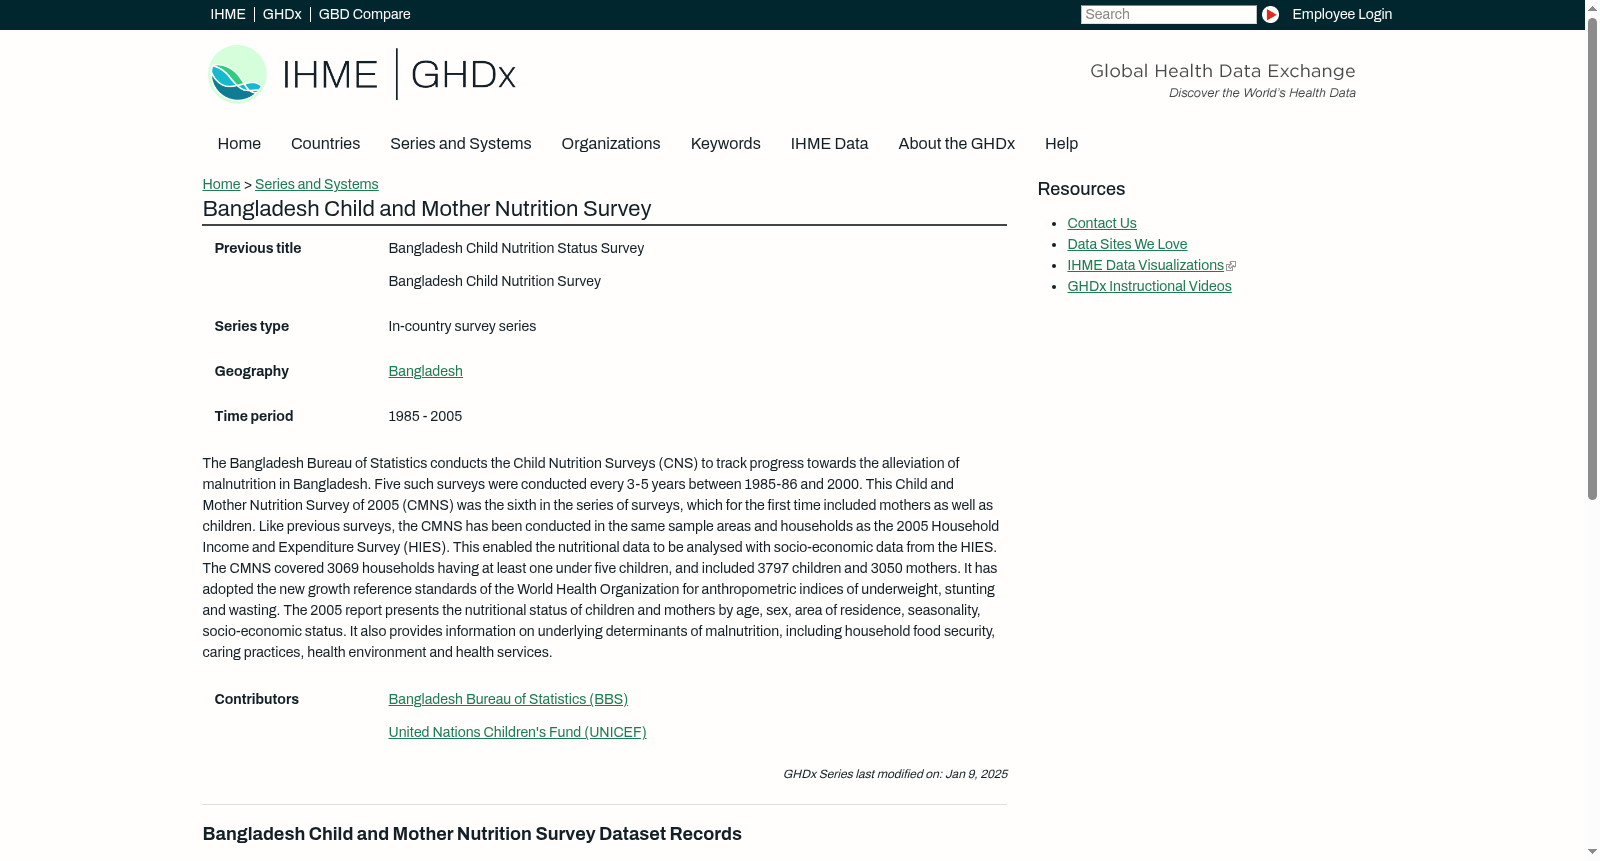Screen dimensions: 1600x861
Task: Click the page title Bangladesh Child and Mother Nutrition Survey
Action: point(427,209)
